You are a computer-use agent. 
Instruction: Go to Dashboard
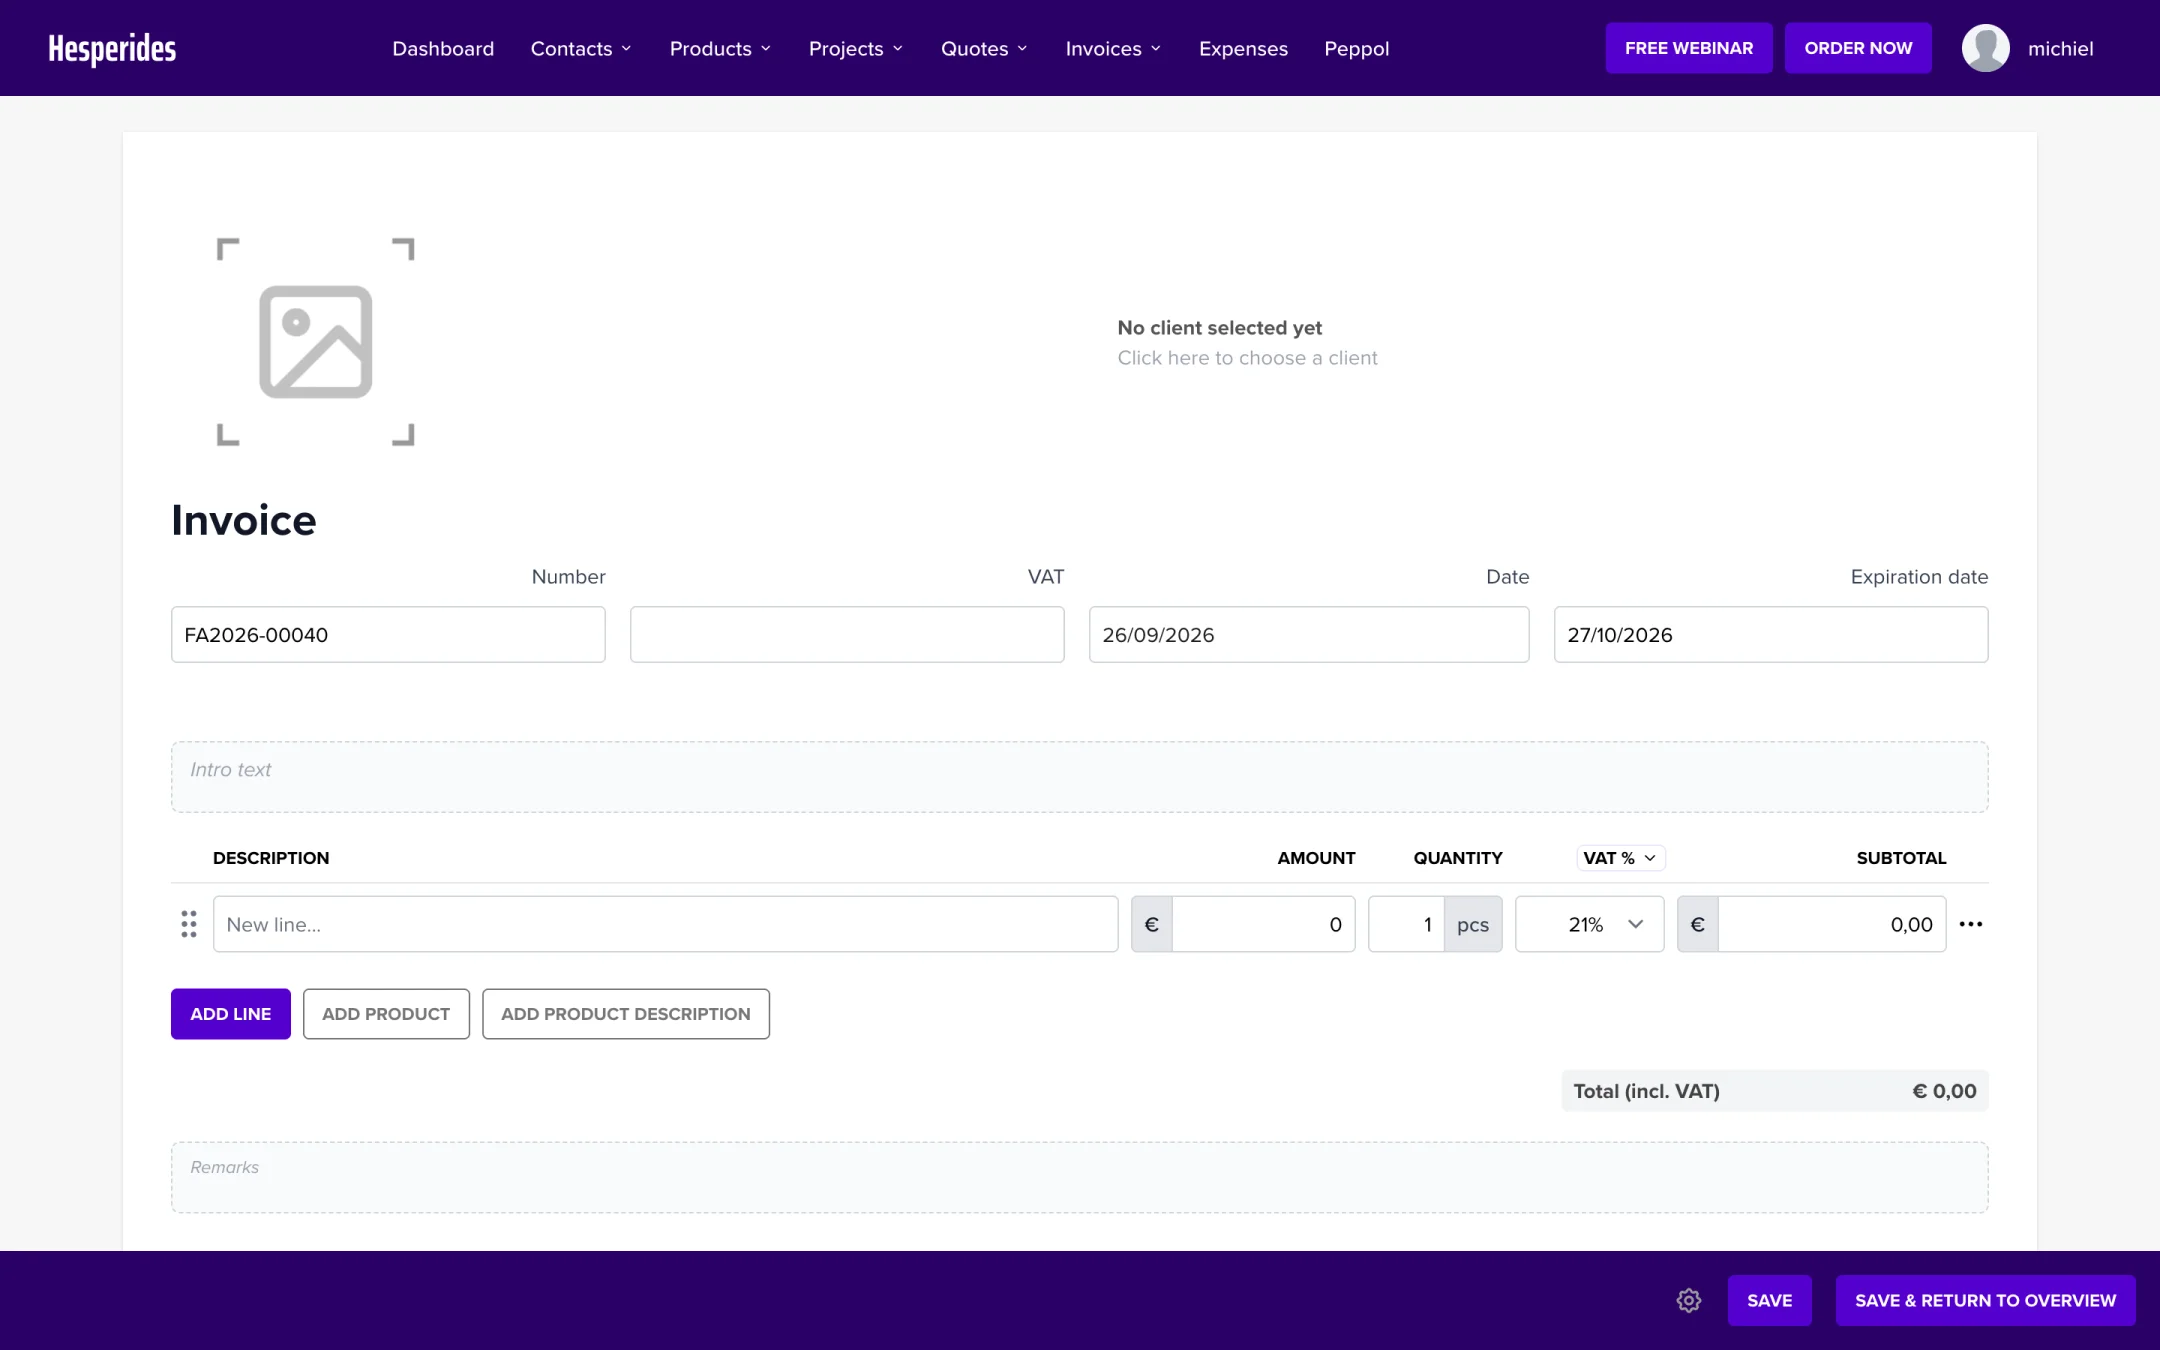click(443, 48)
